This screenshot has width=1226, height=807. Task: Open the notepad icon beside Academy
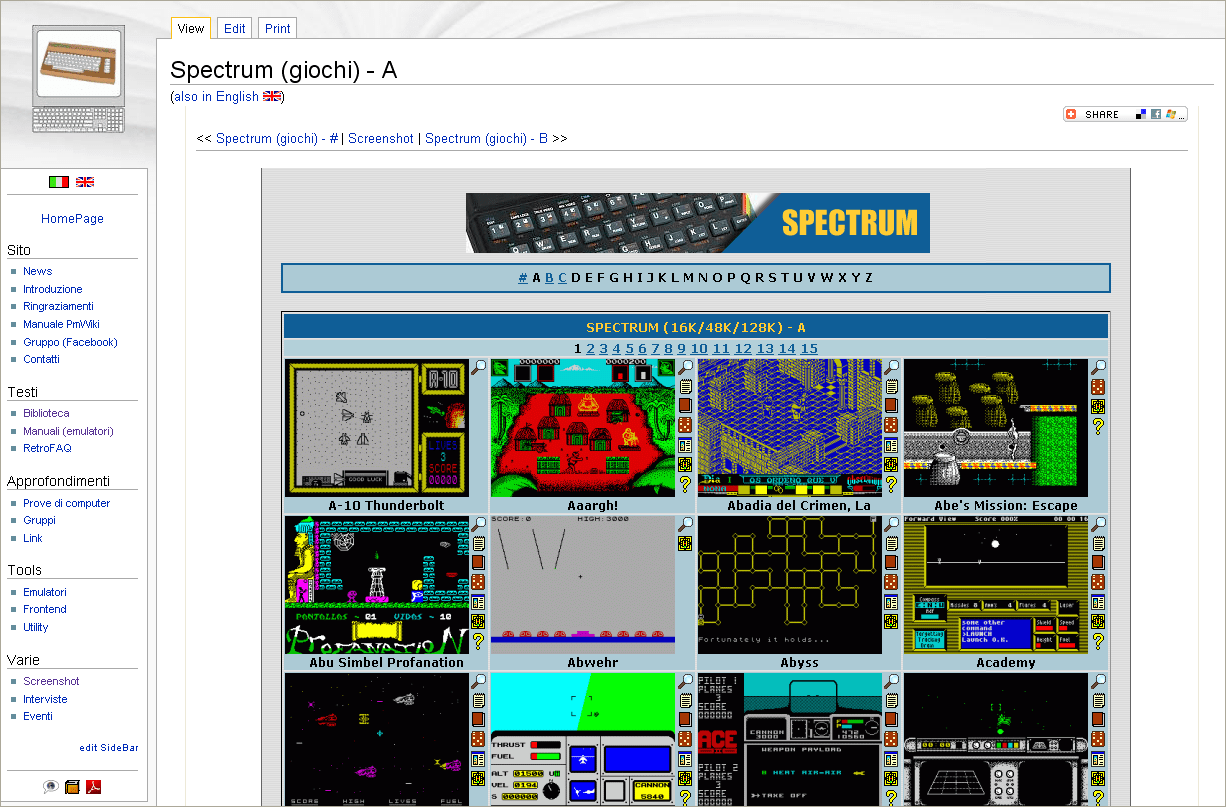pyautogui.click(x=1098, y=543)
